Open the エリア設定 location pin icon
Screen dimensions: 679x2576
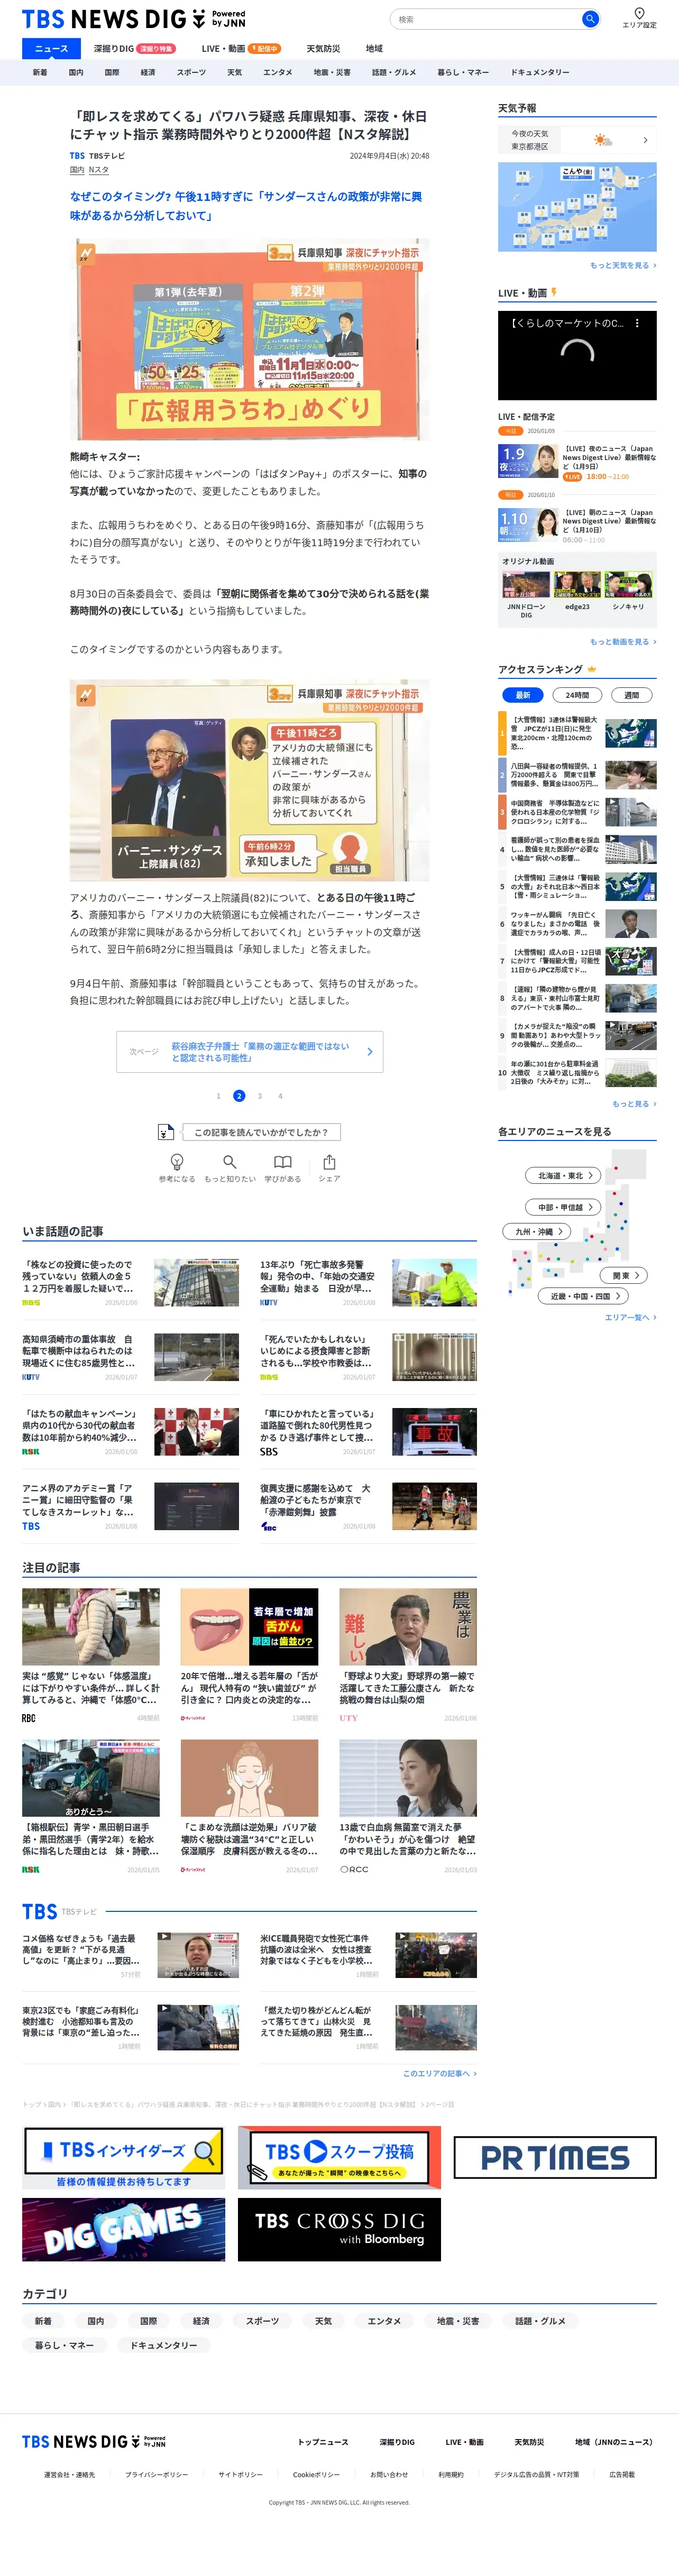coord(639,13)
